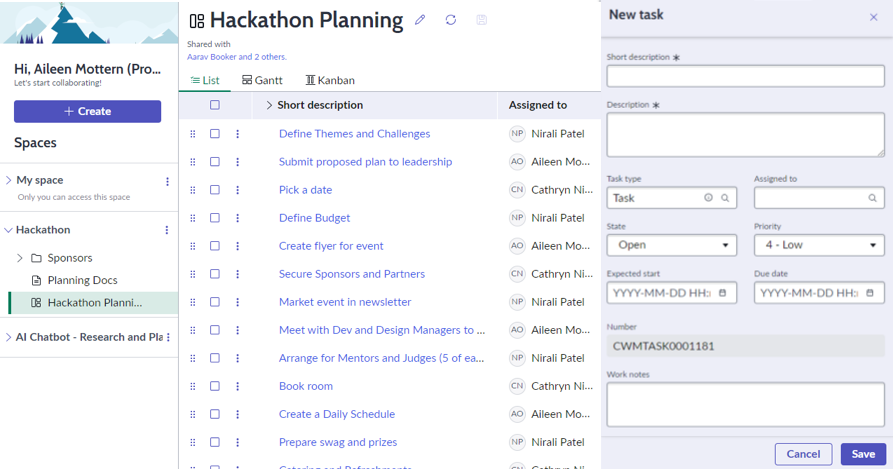This screenshot has width=893, height=469.
Task: Close the New task panel
Action: tap(874, 18)
